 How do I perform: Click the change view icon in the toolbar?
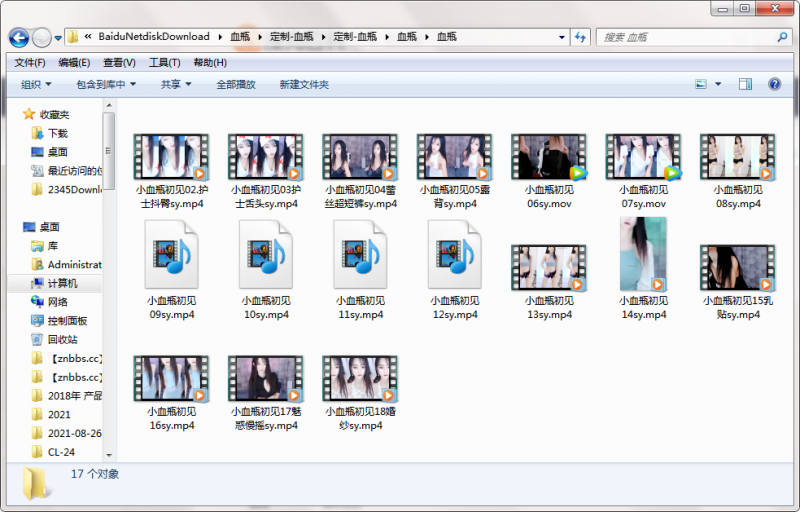(x=701, y=85)
